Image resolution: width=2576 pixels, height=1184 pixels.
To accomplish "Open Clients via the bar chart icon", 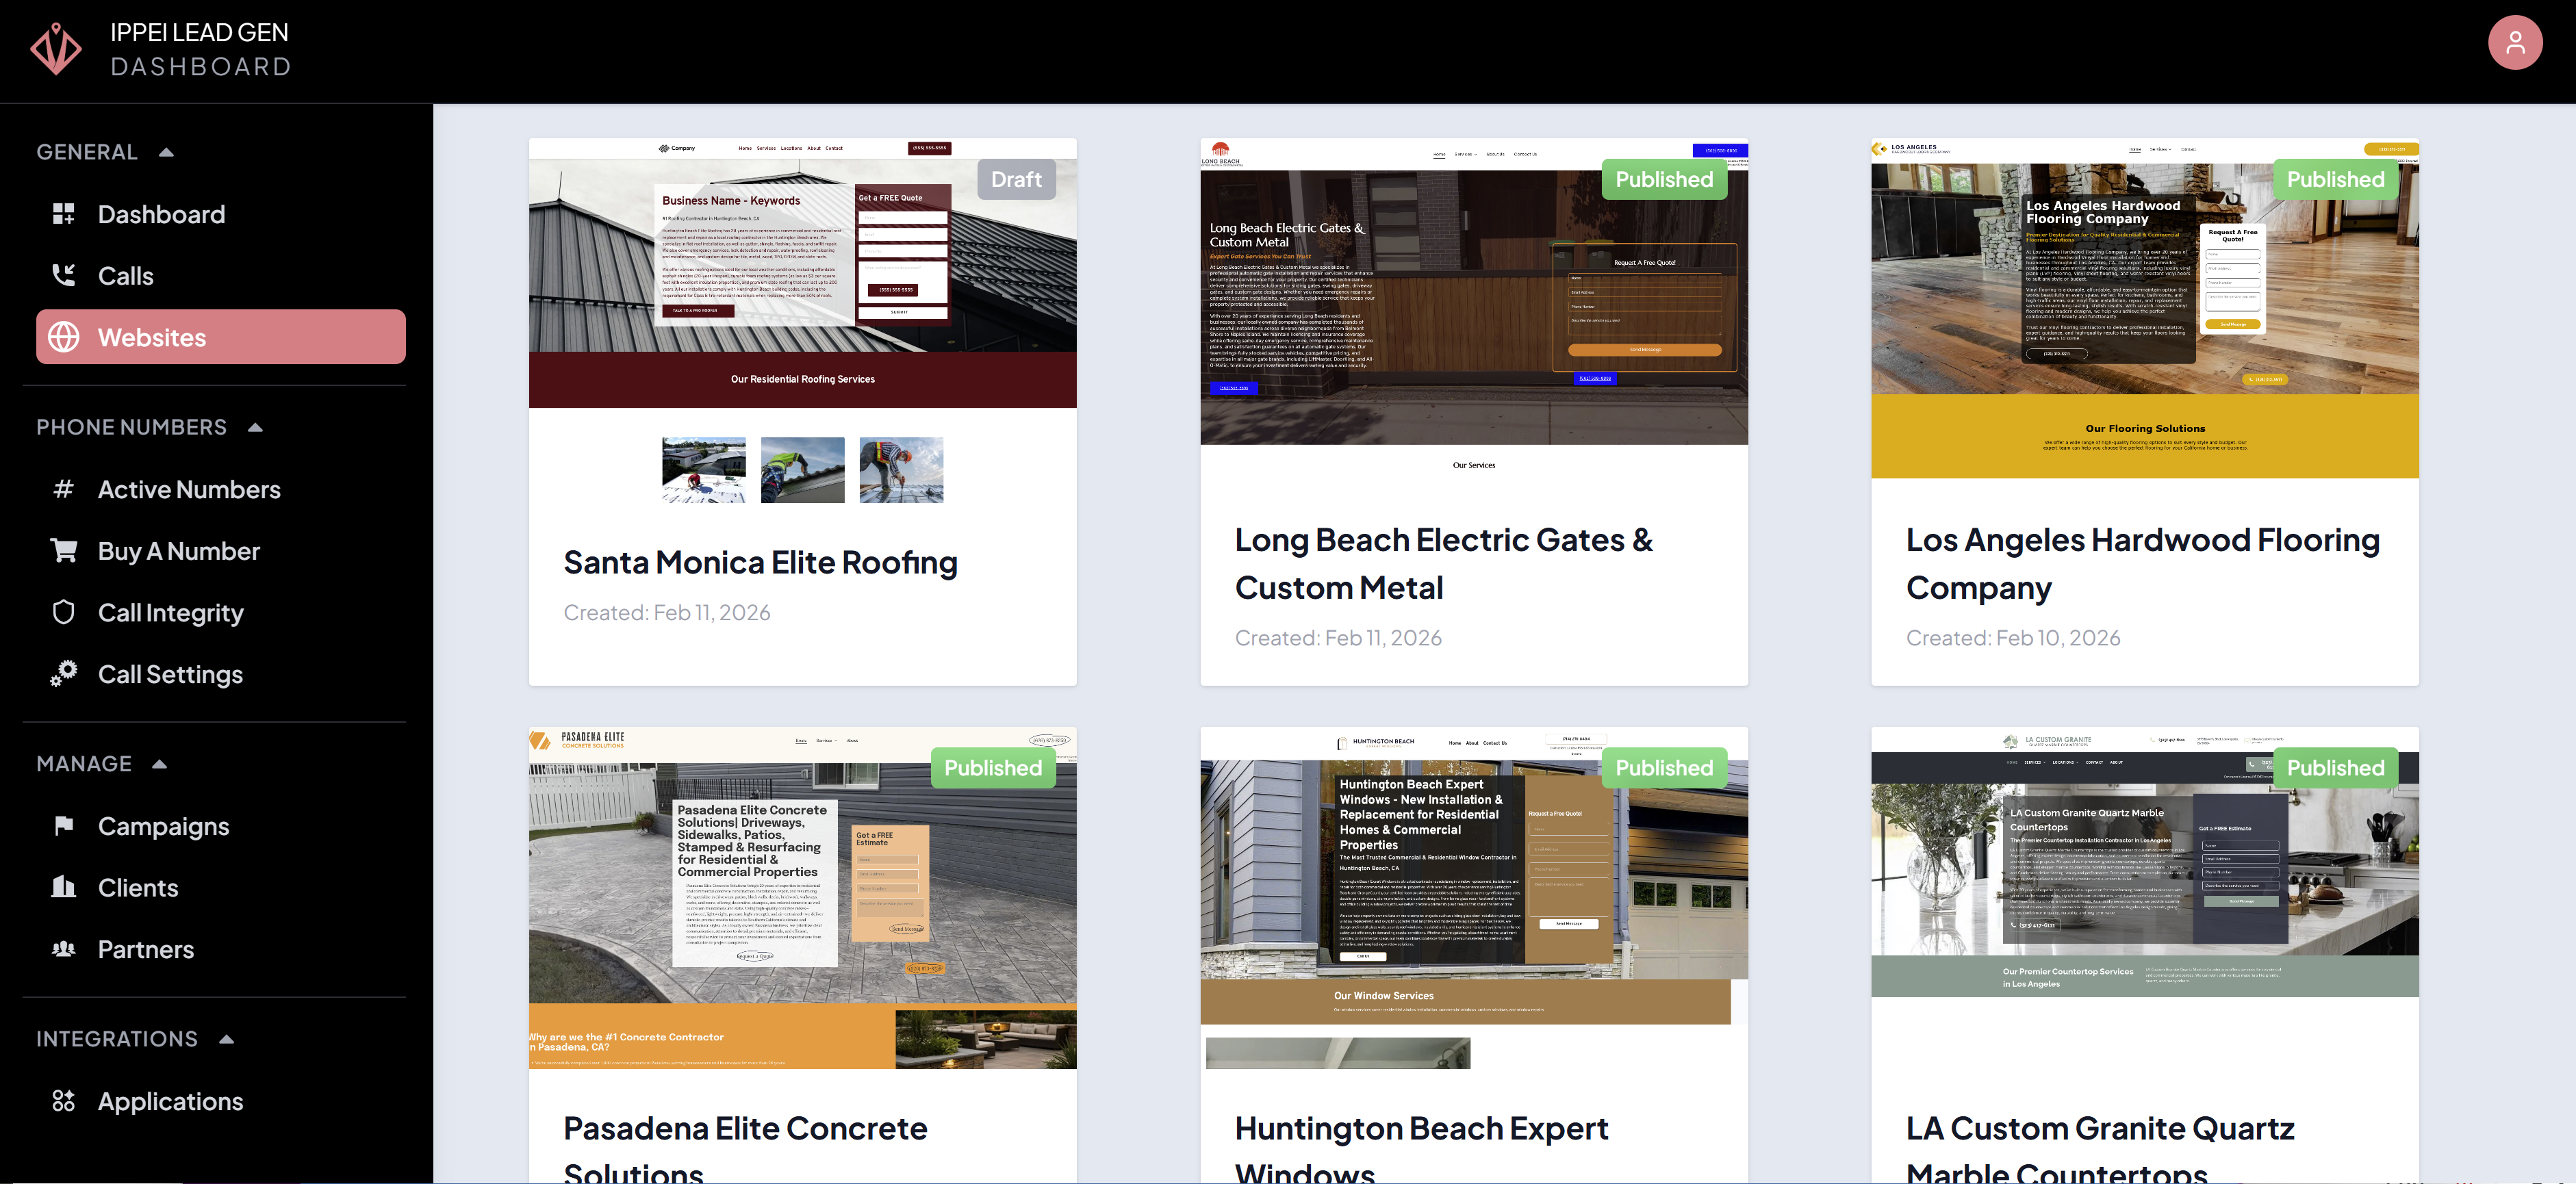I will 64,887.
